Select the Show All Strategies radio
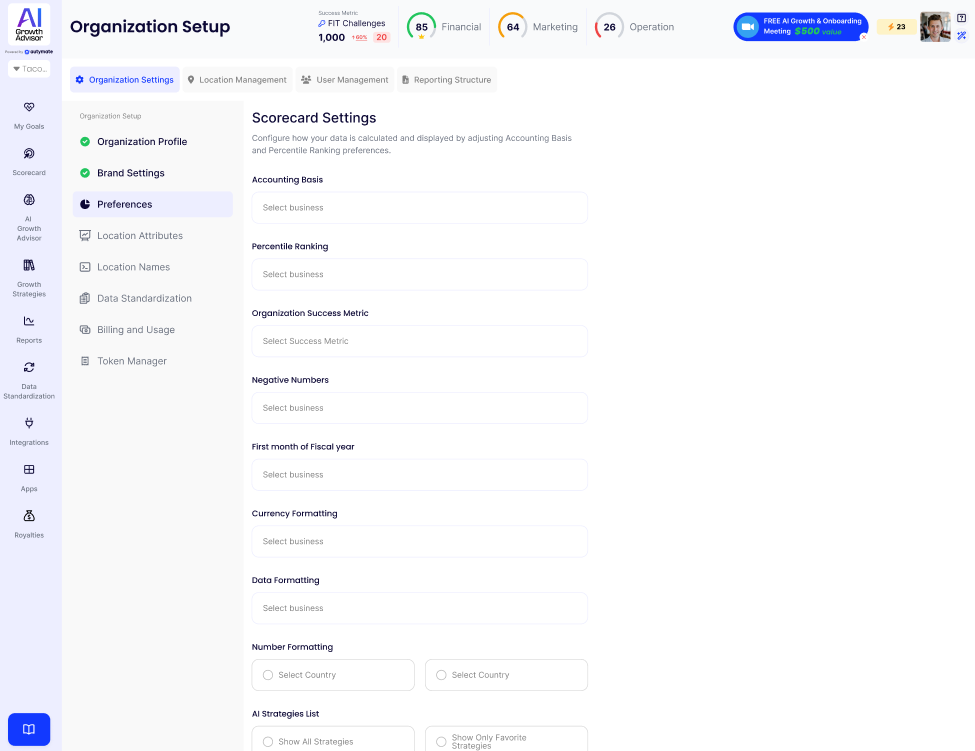The height and width of the screenshot is (751, 975). tap(268, 741)
